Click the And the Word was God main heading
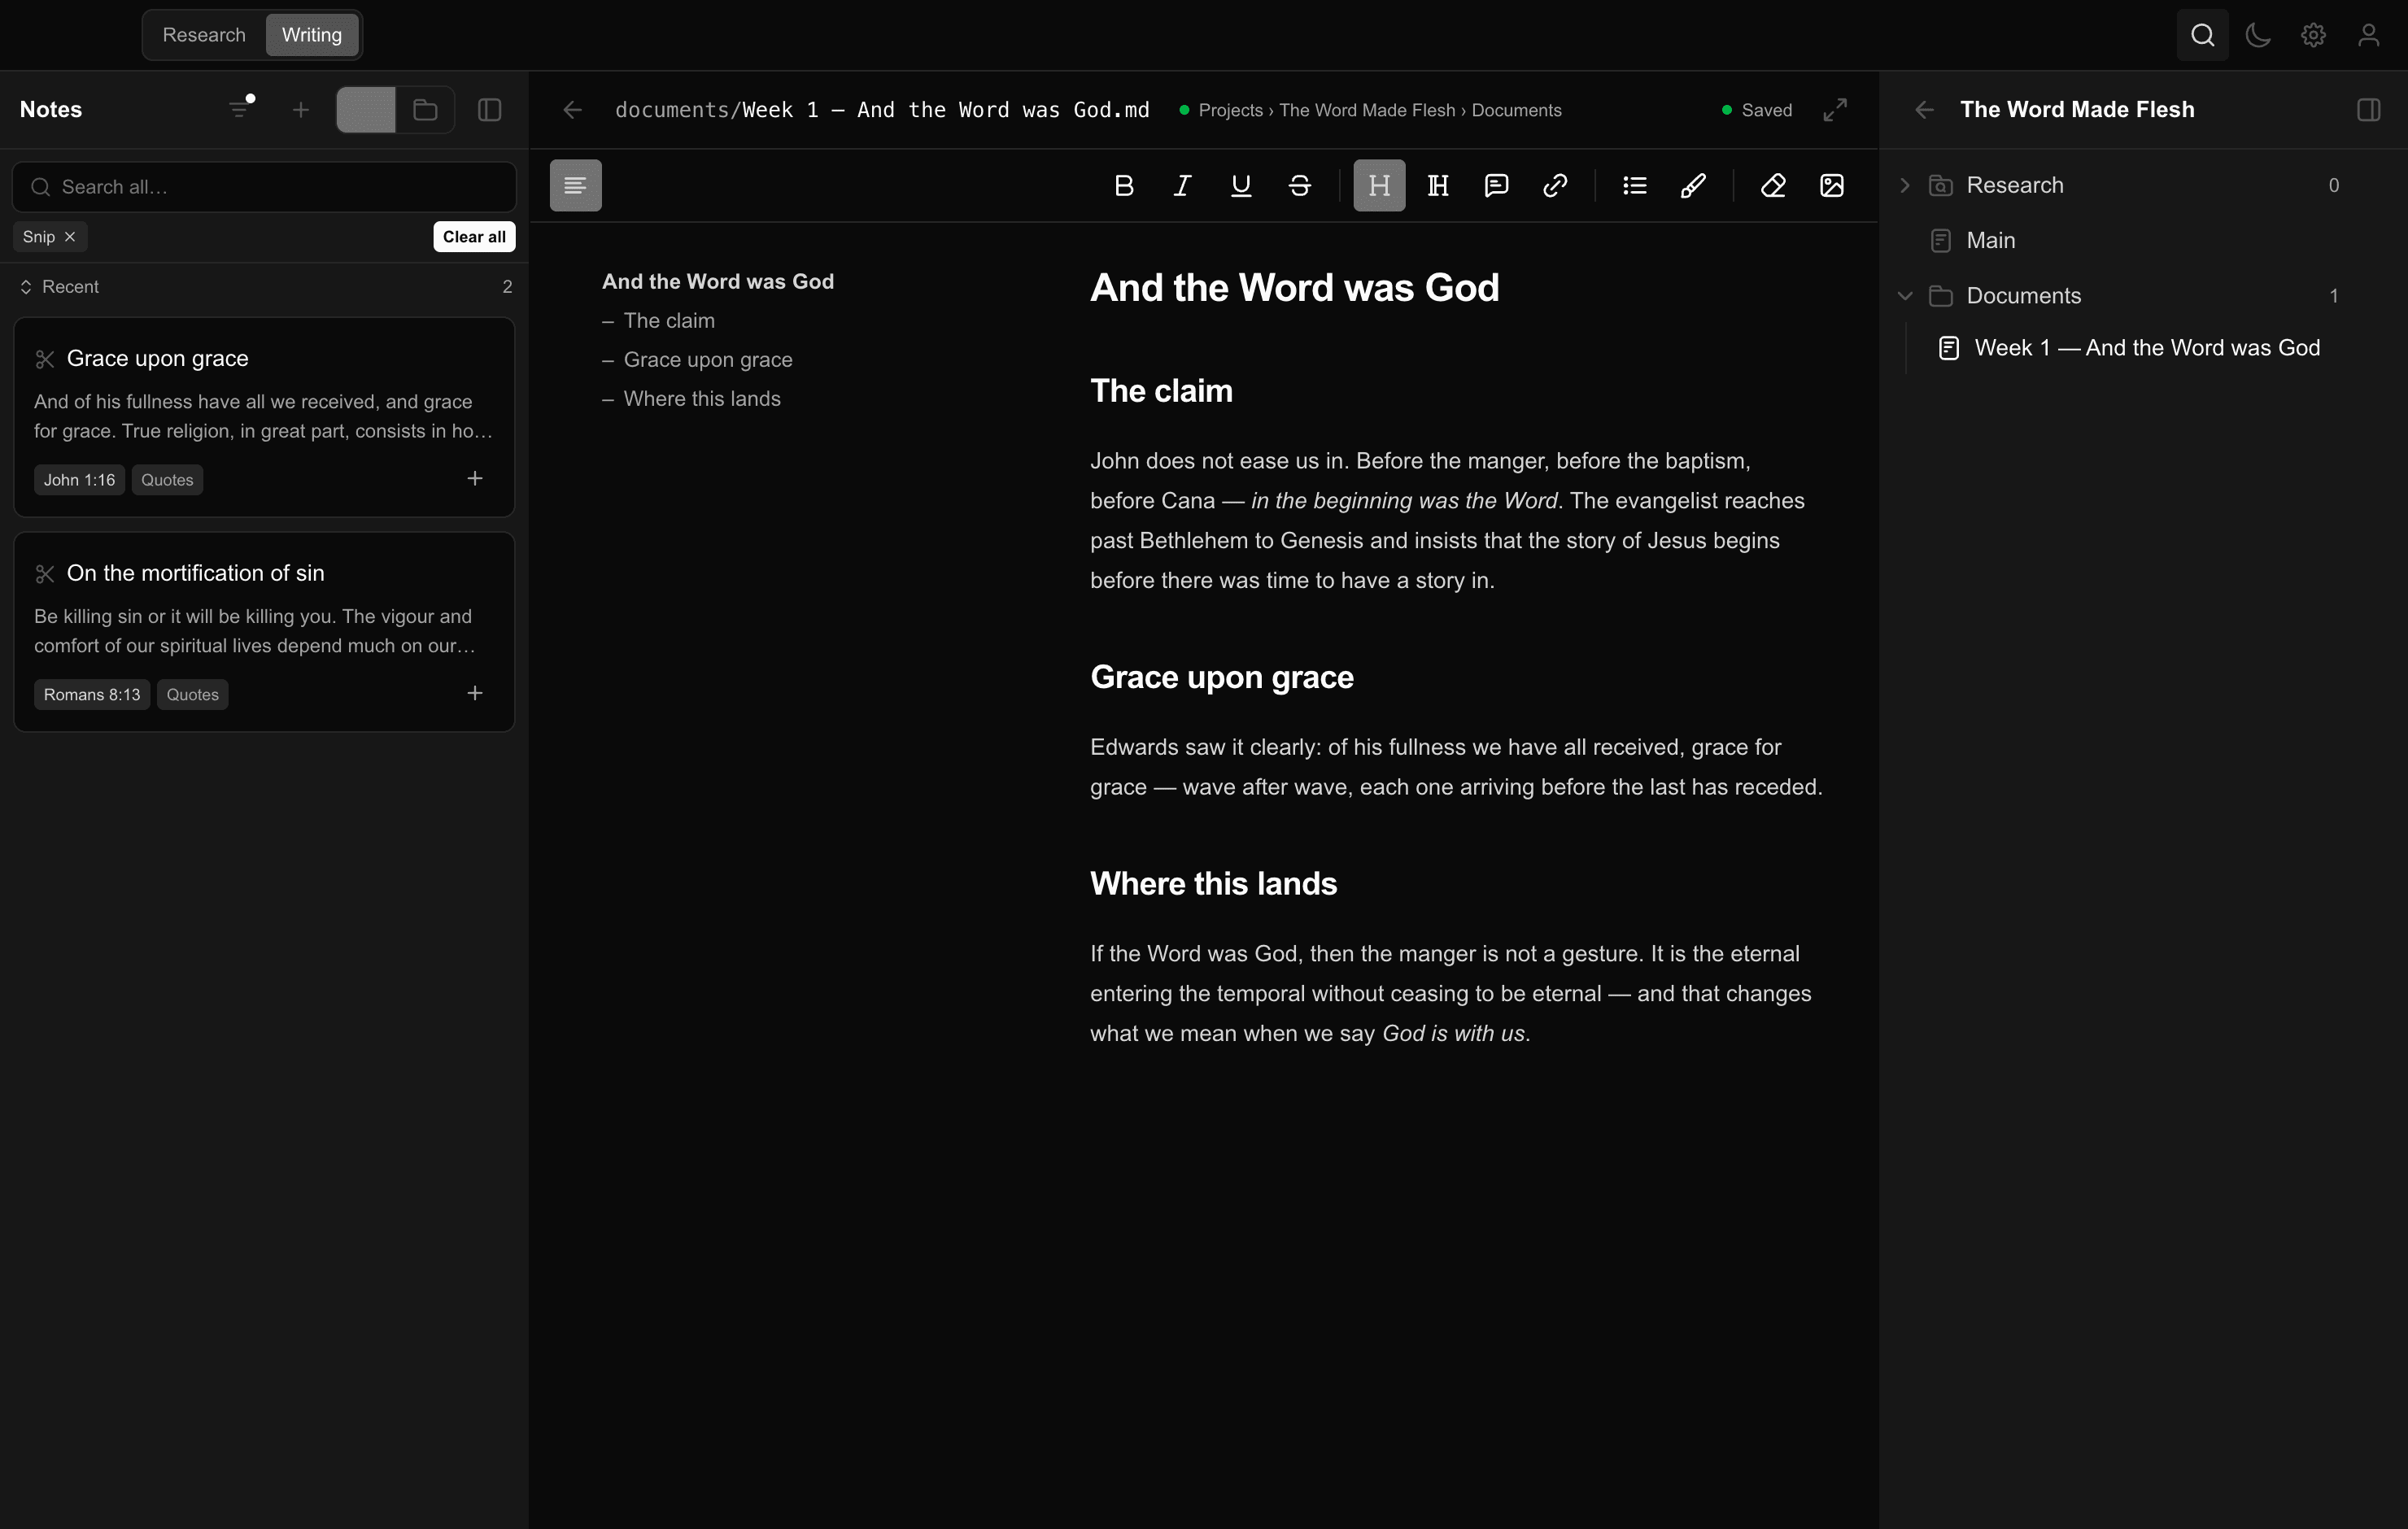The width and height of the screenshot is (2408, 1529). (x=1294, y=288)
